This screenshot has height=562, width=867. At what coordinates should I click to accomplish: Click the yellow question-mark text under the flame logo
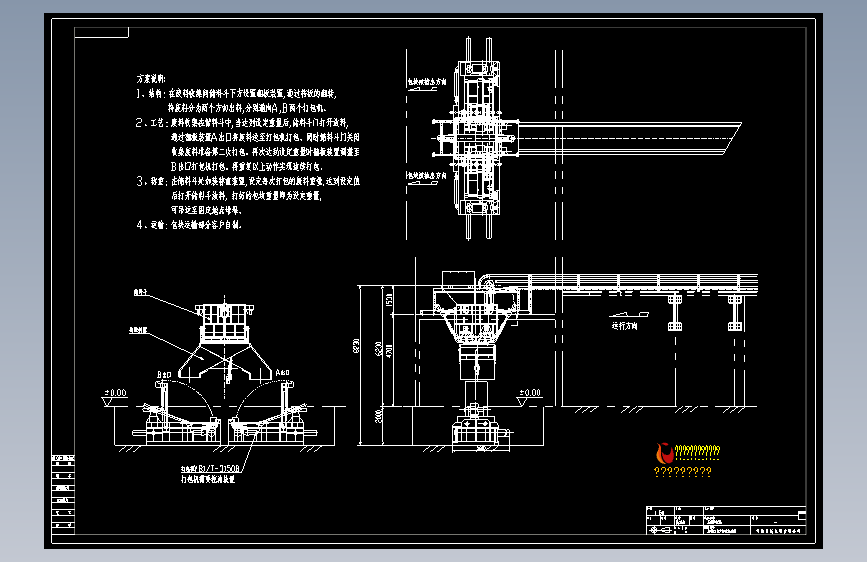(682, 472)
